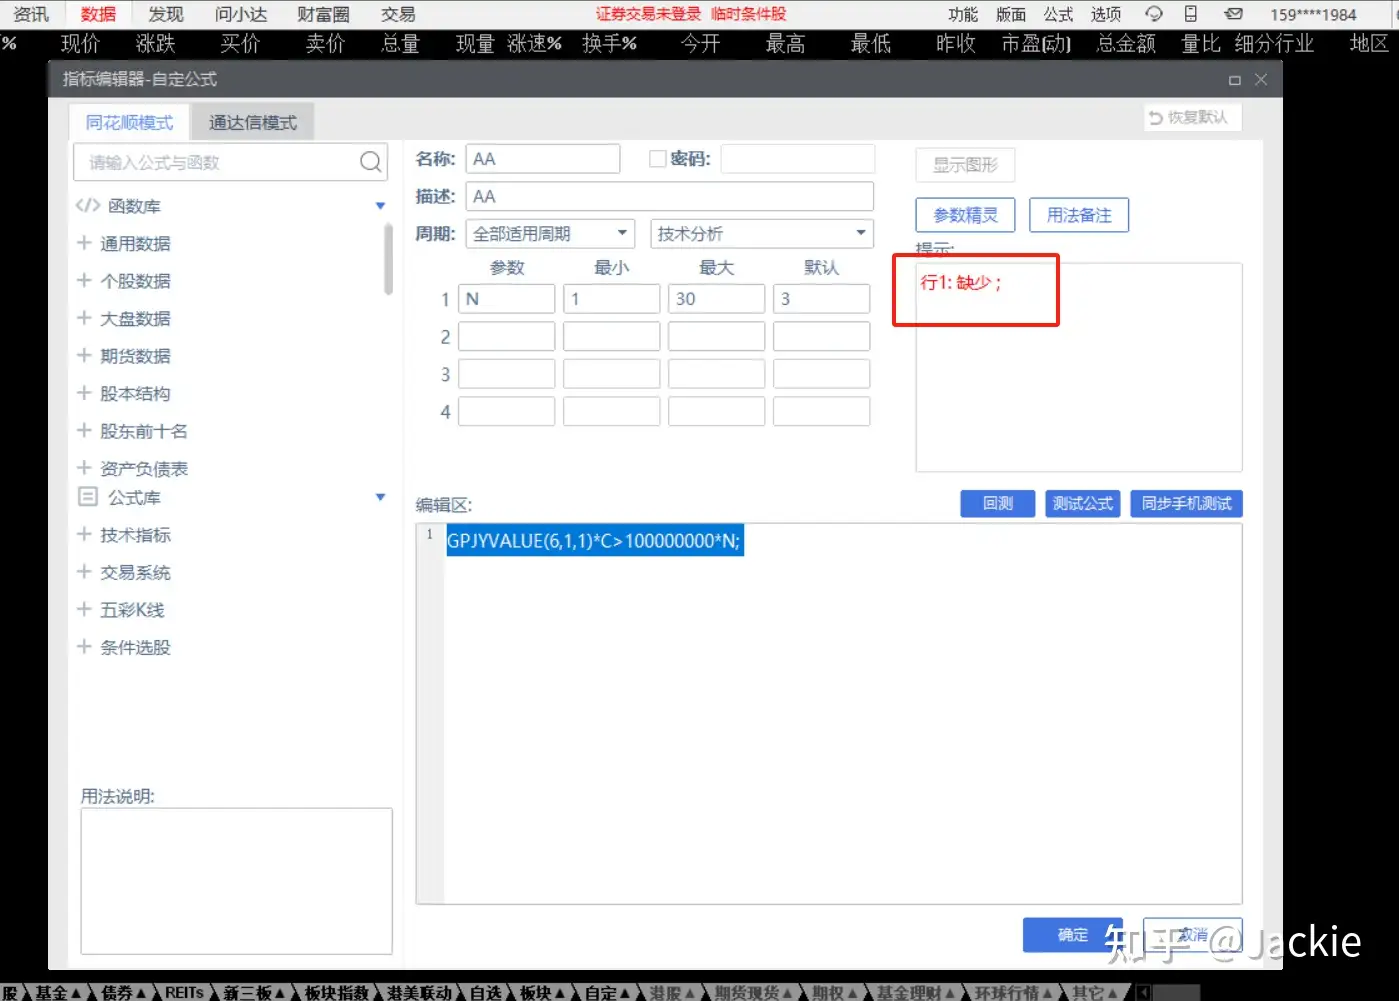Confirm with the 确定 button
The width and height of the screenshot is (1399, 1001).
coord(1073,934)
